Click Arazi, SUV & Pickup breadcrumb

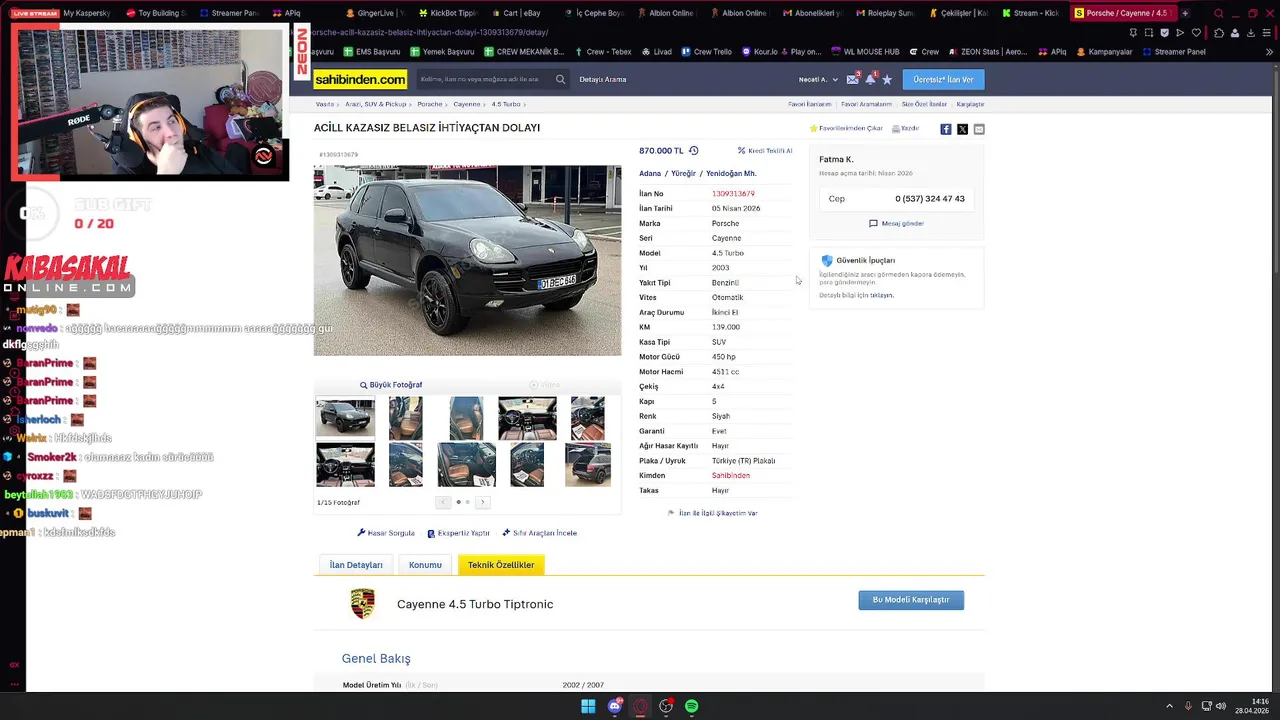click(x=376, y=104)
